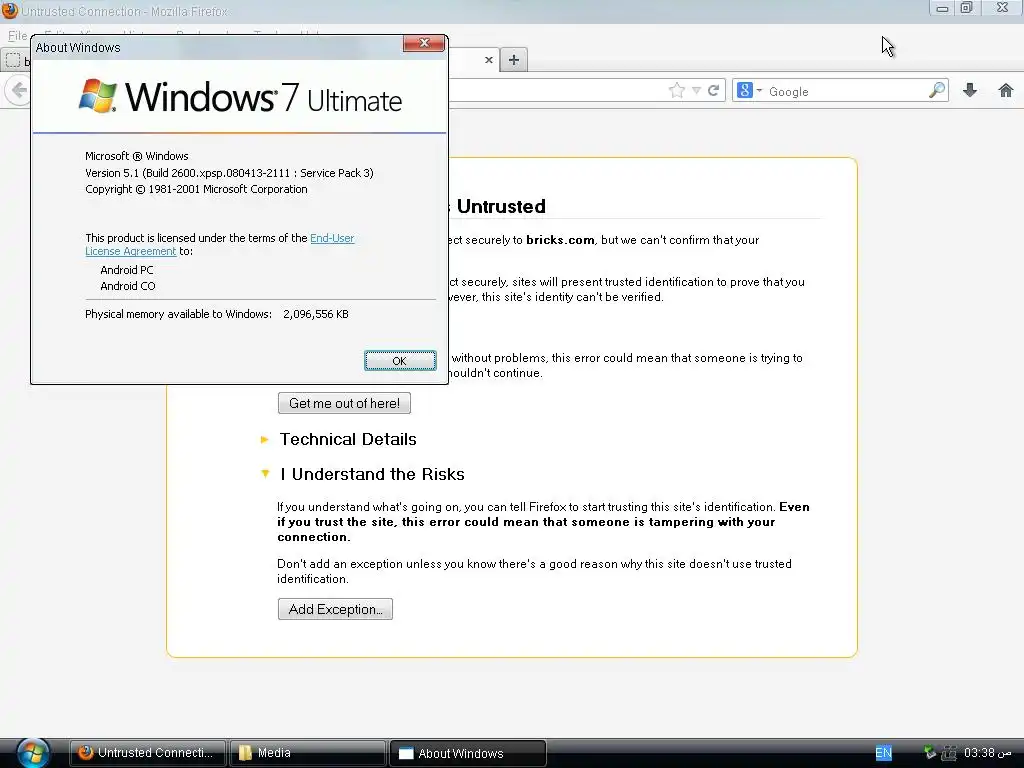1024x768 pixels.
Task: Go to the Home page icon
Action: pyautogui.click(x=1006, y=91)
